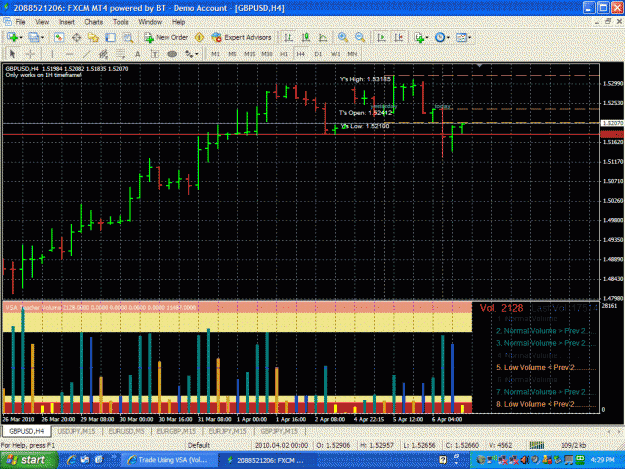This screenshot has height=469, width=625.
Task: Click the taskbar clock 4:29 PM
Action: pos(602,460)
